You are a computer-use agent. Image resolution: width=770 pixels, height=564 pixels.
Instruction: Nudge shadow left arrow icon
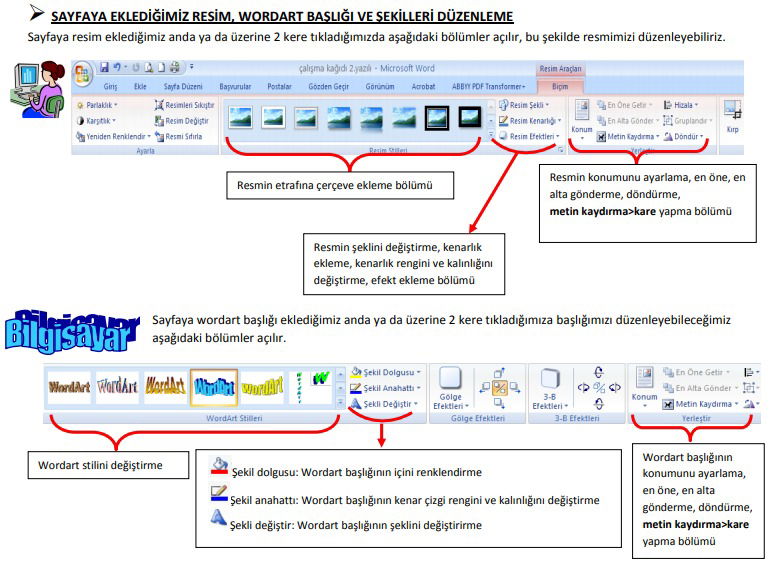point(484,388)
